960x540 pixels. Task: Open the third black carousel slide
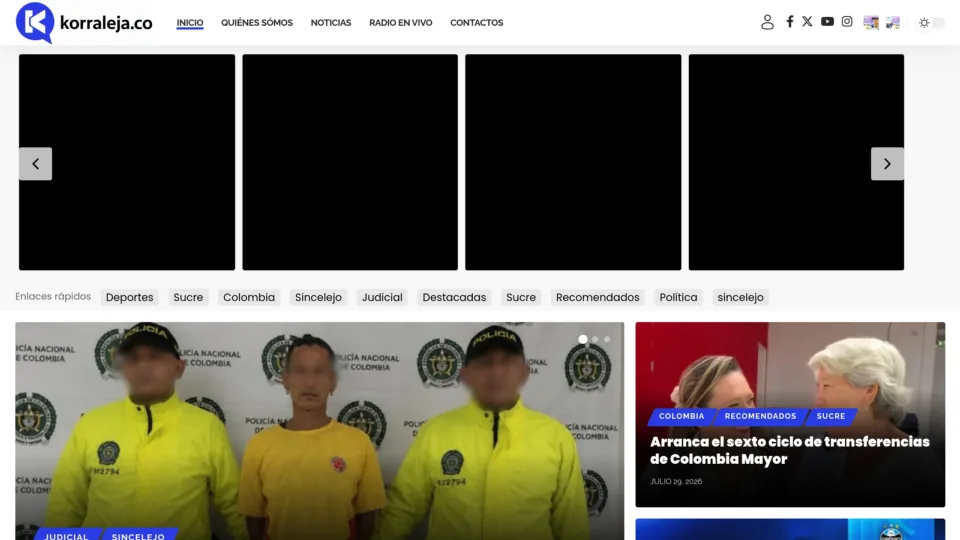point(573,162)
